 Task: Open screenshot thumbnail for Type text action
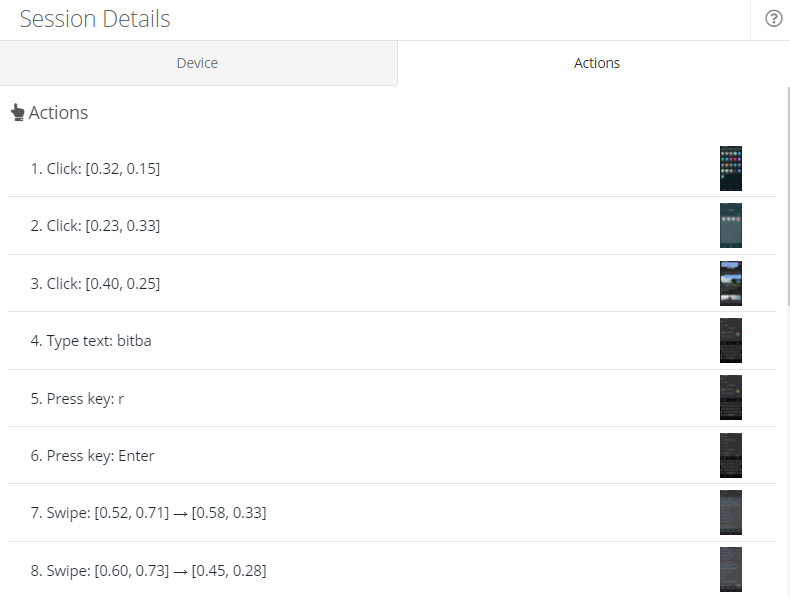click(731, 341)
